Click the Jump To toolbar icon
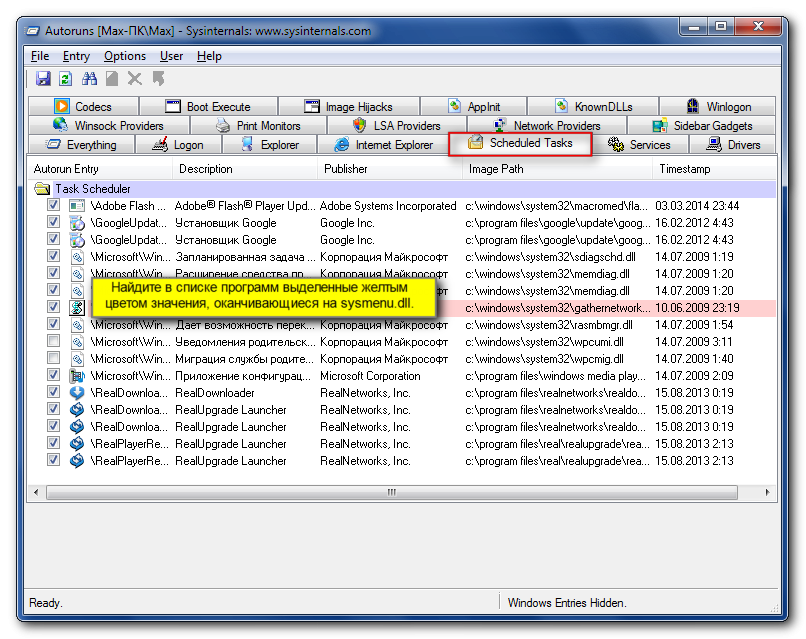This screenshot has height=639, width=806. 158,79
